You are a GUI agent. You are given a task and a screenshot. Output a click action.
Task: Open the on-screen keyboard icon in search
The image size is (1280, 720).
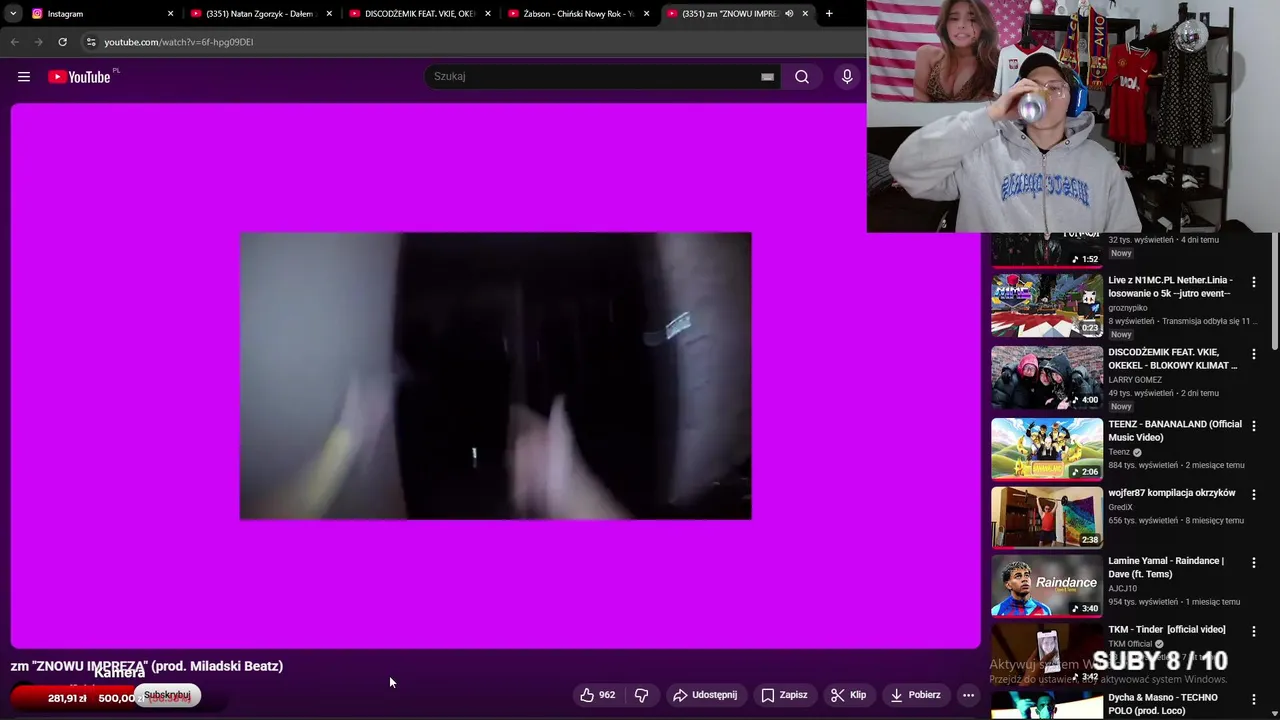pos(767,77)
